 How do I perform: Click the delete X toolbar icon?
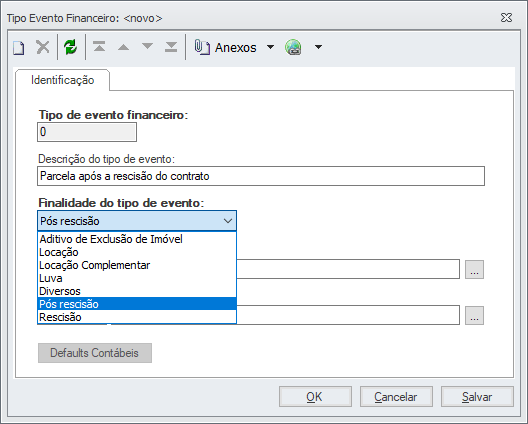click(43, 47)
